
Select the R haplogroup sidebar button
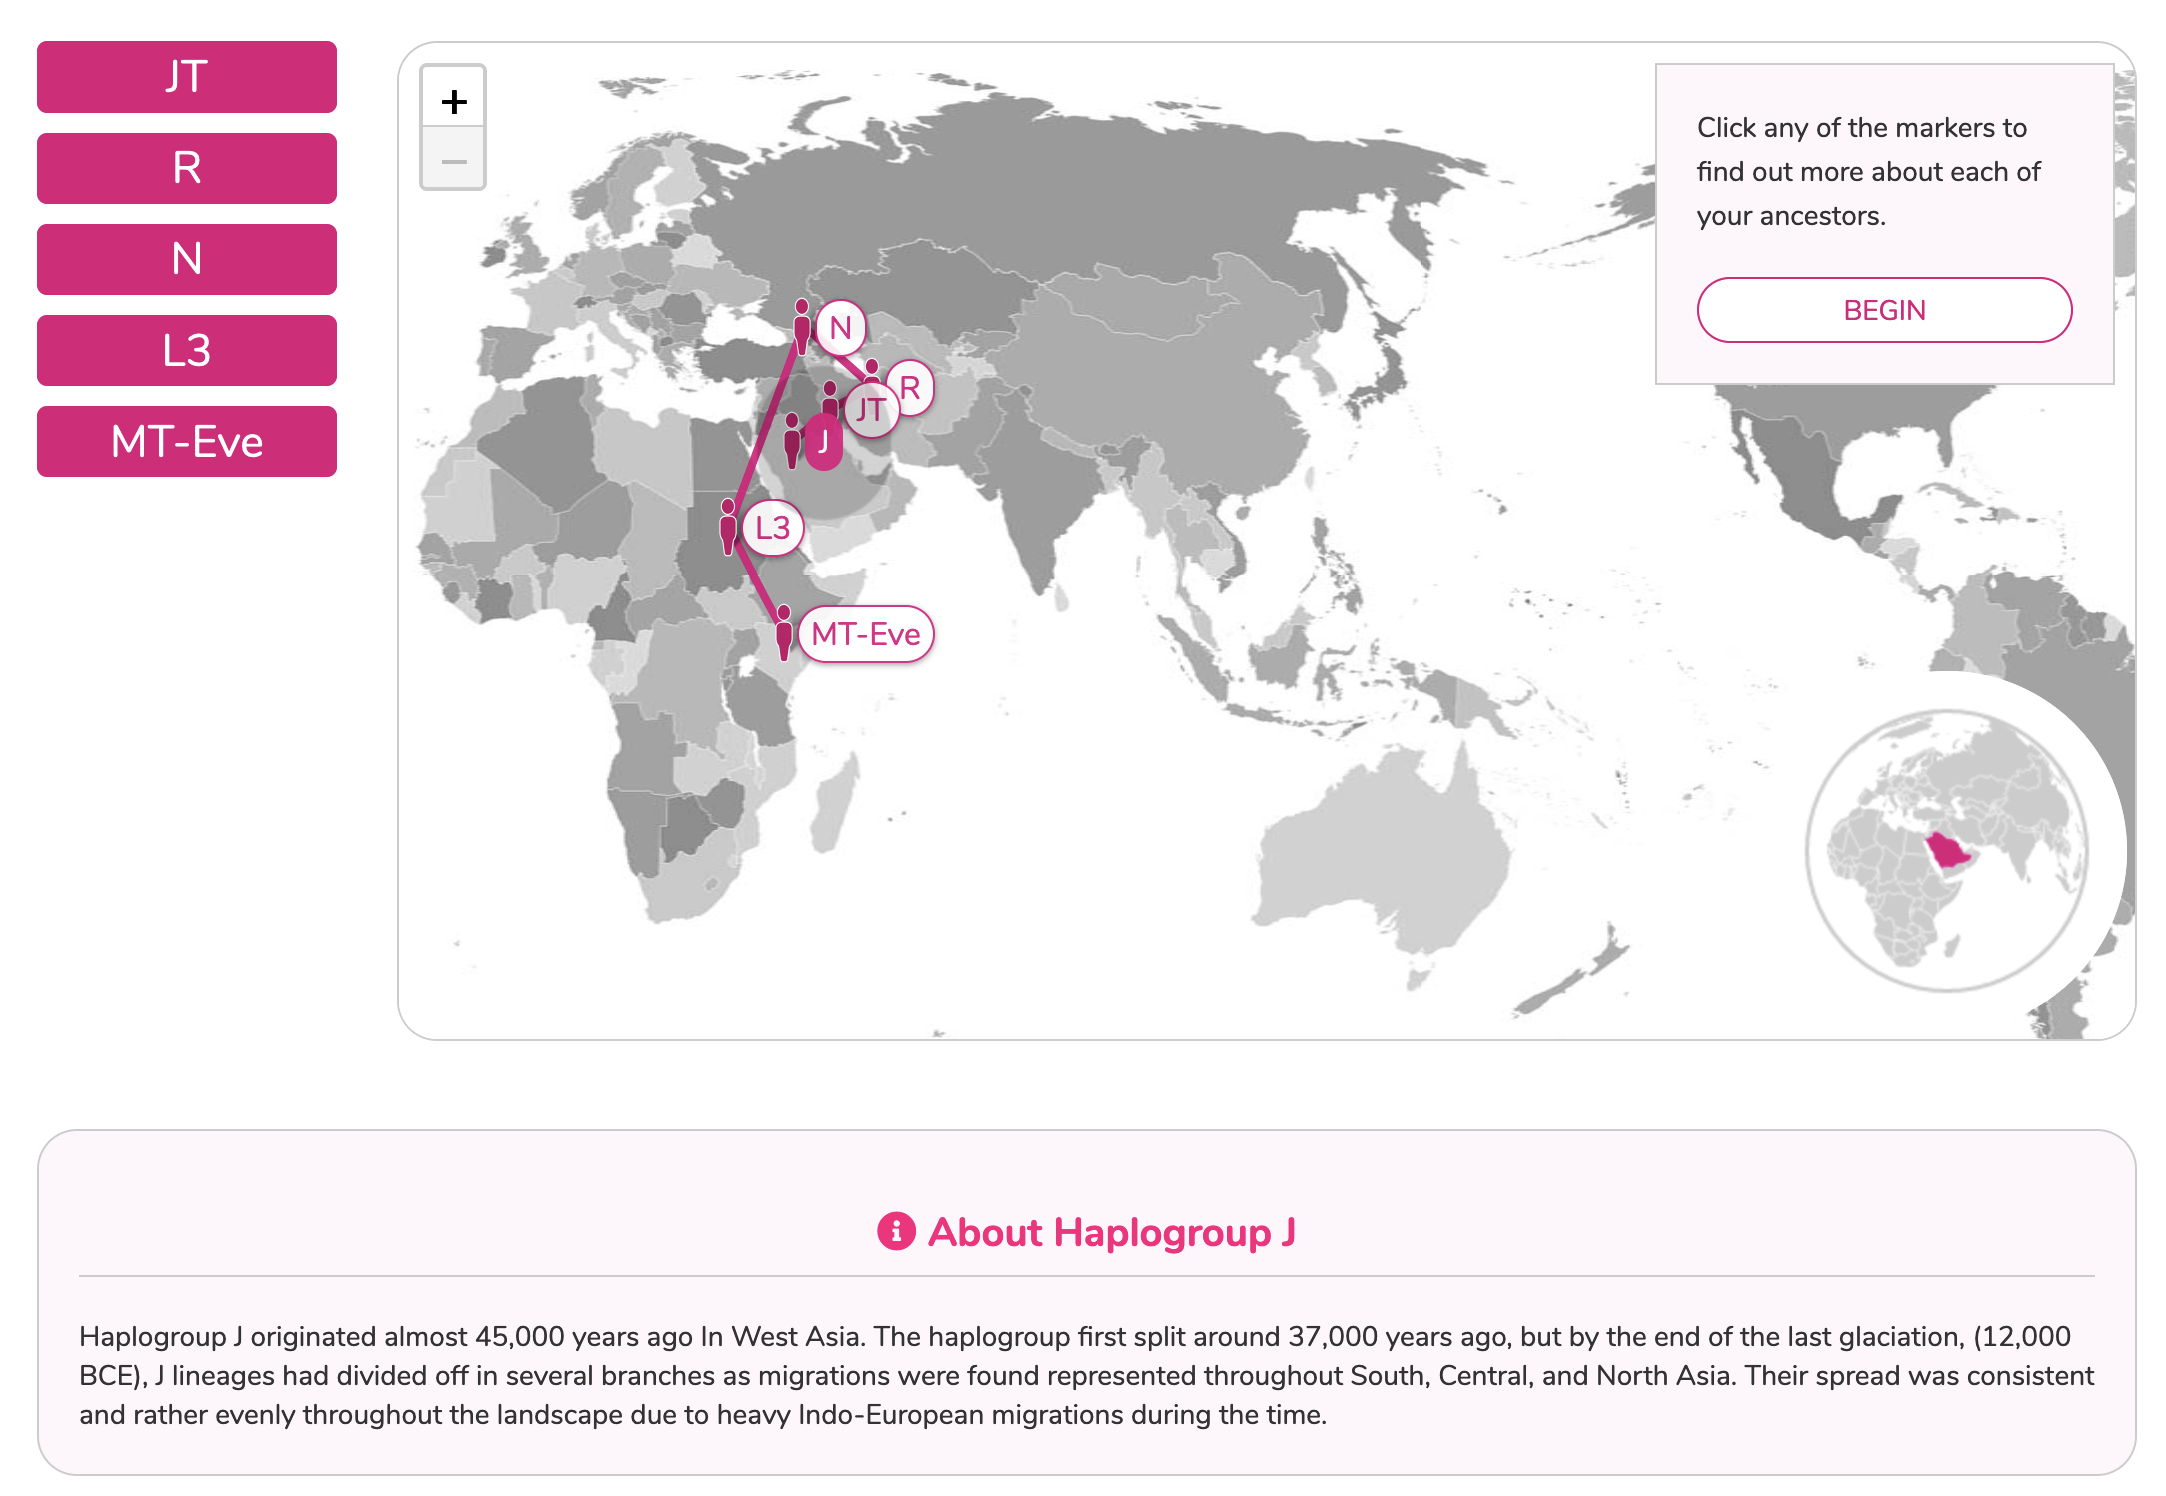point(187,168)
